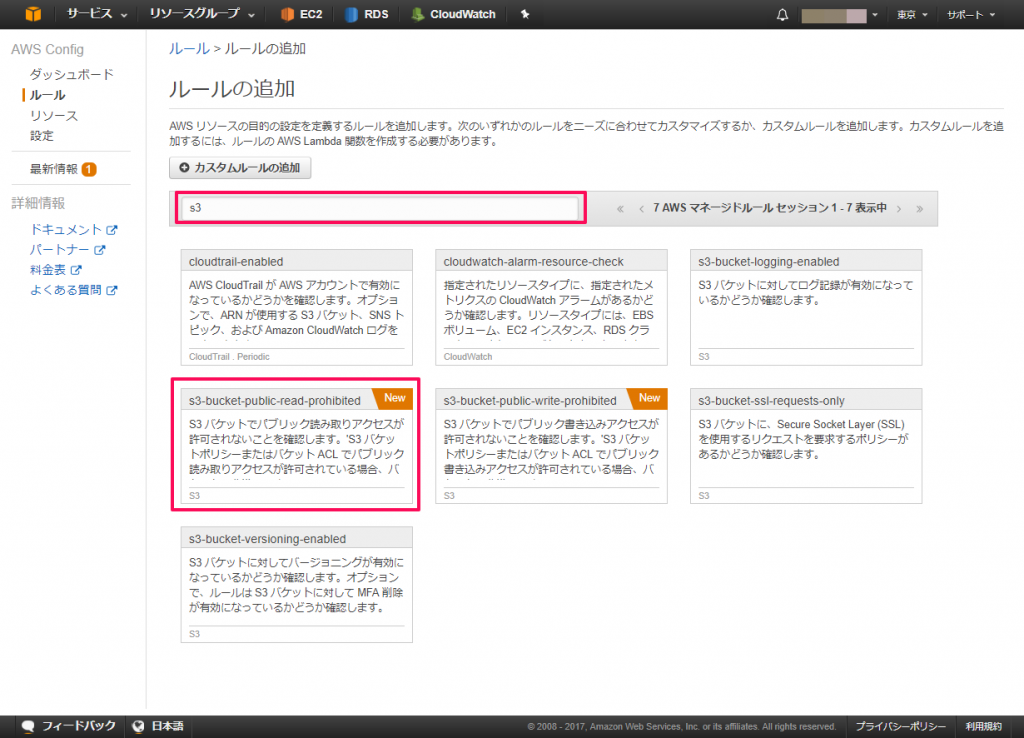
Task: Go to the next page of rules
Action: pyautogui.click(x=899, y=209)
